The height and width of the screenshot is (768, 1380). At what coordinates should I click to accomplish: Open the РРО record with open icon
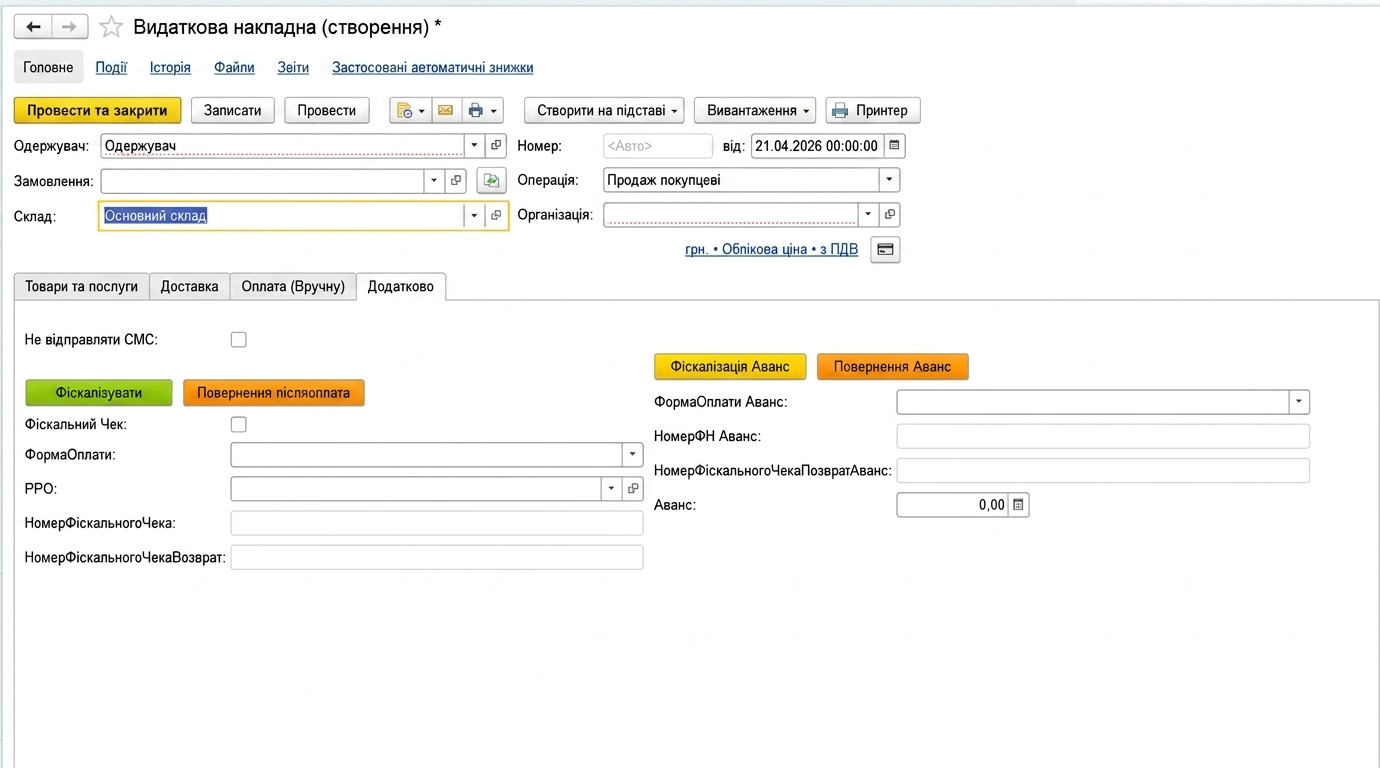coord(632,488)
